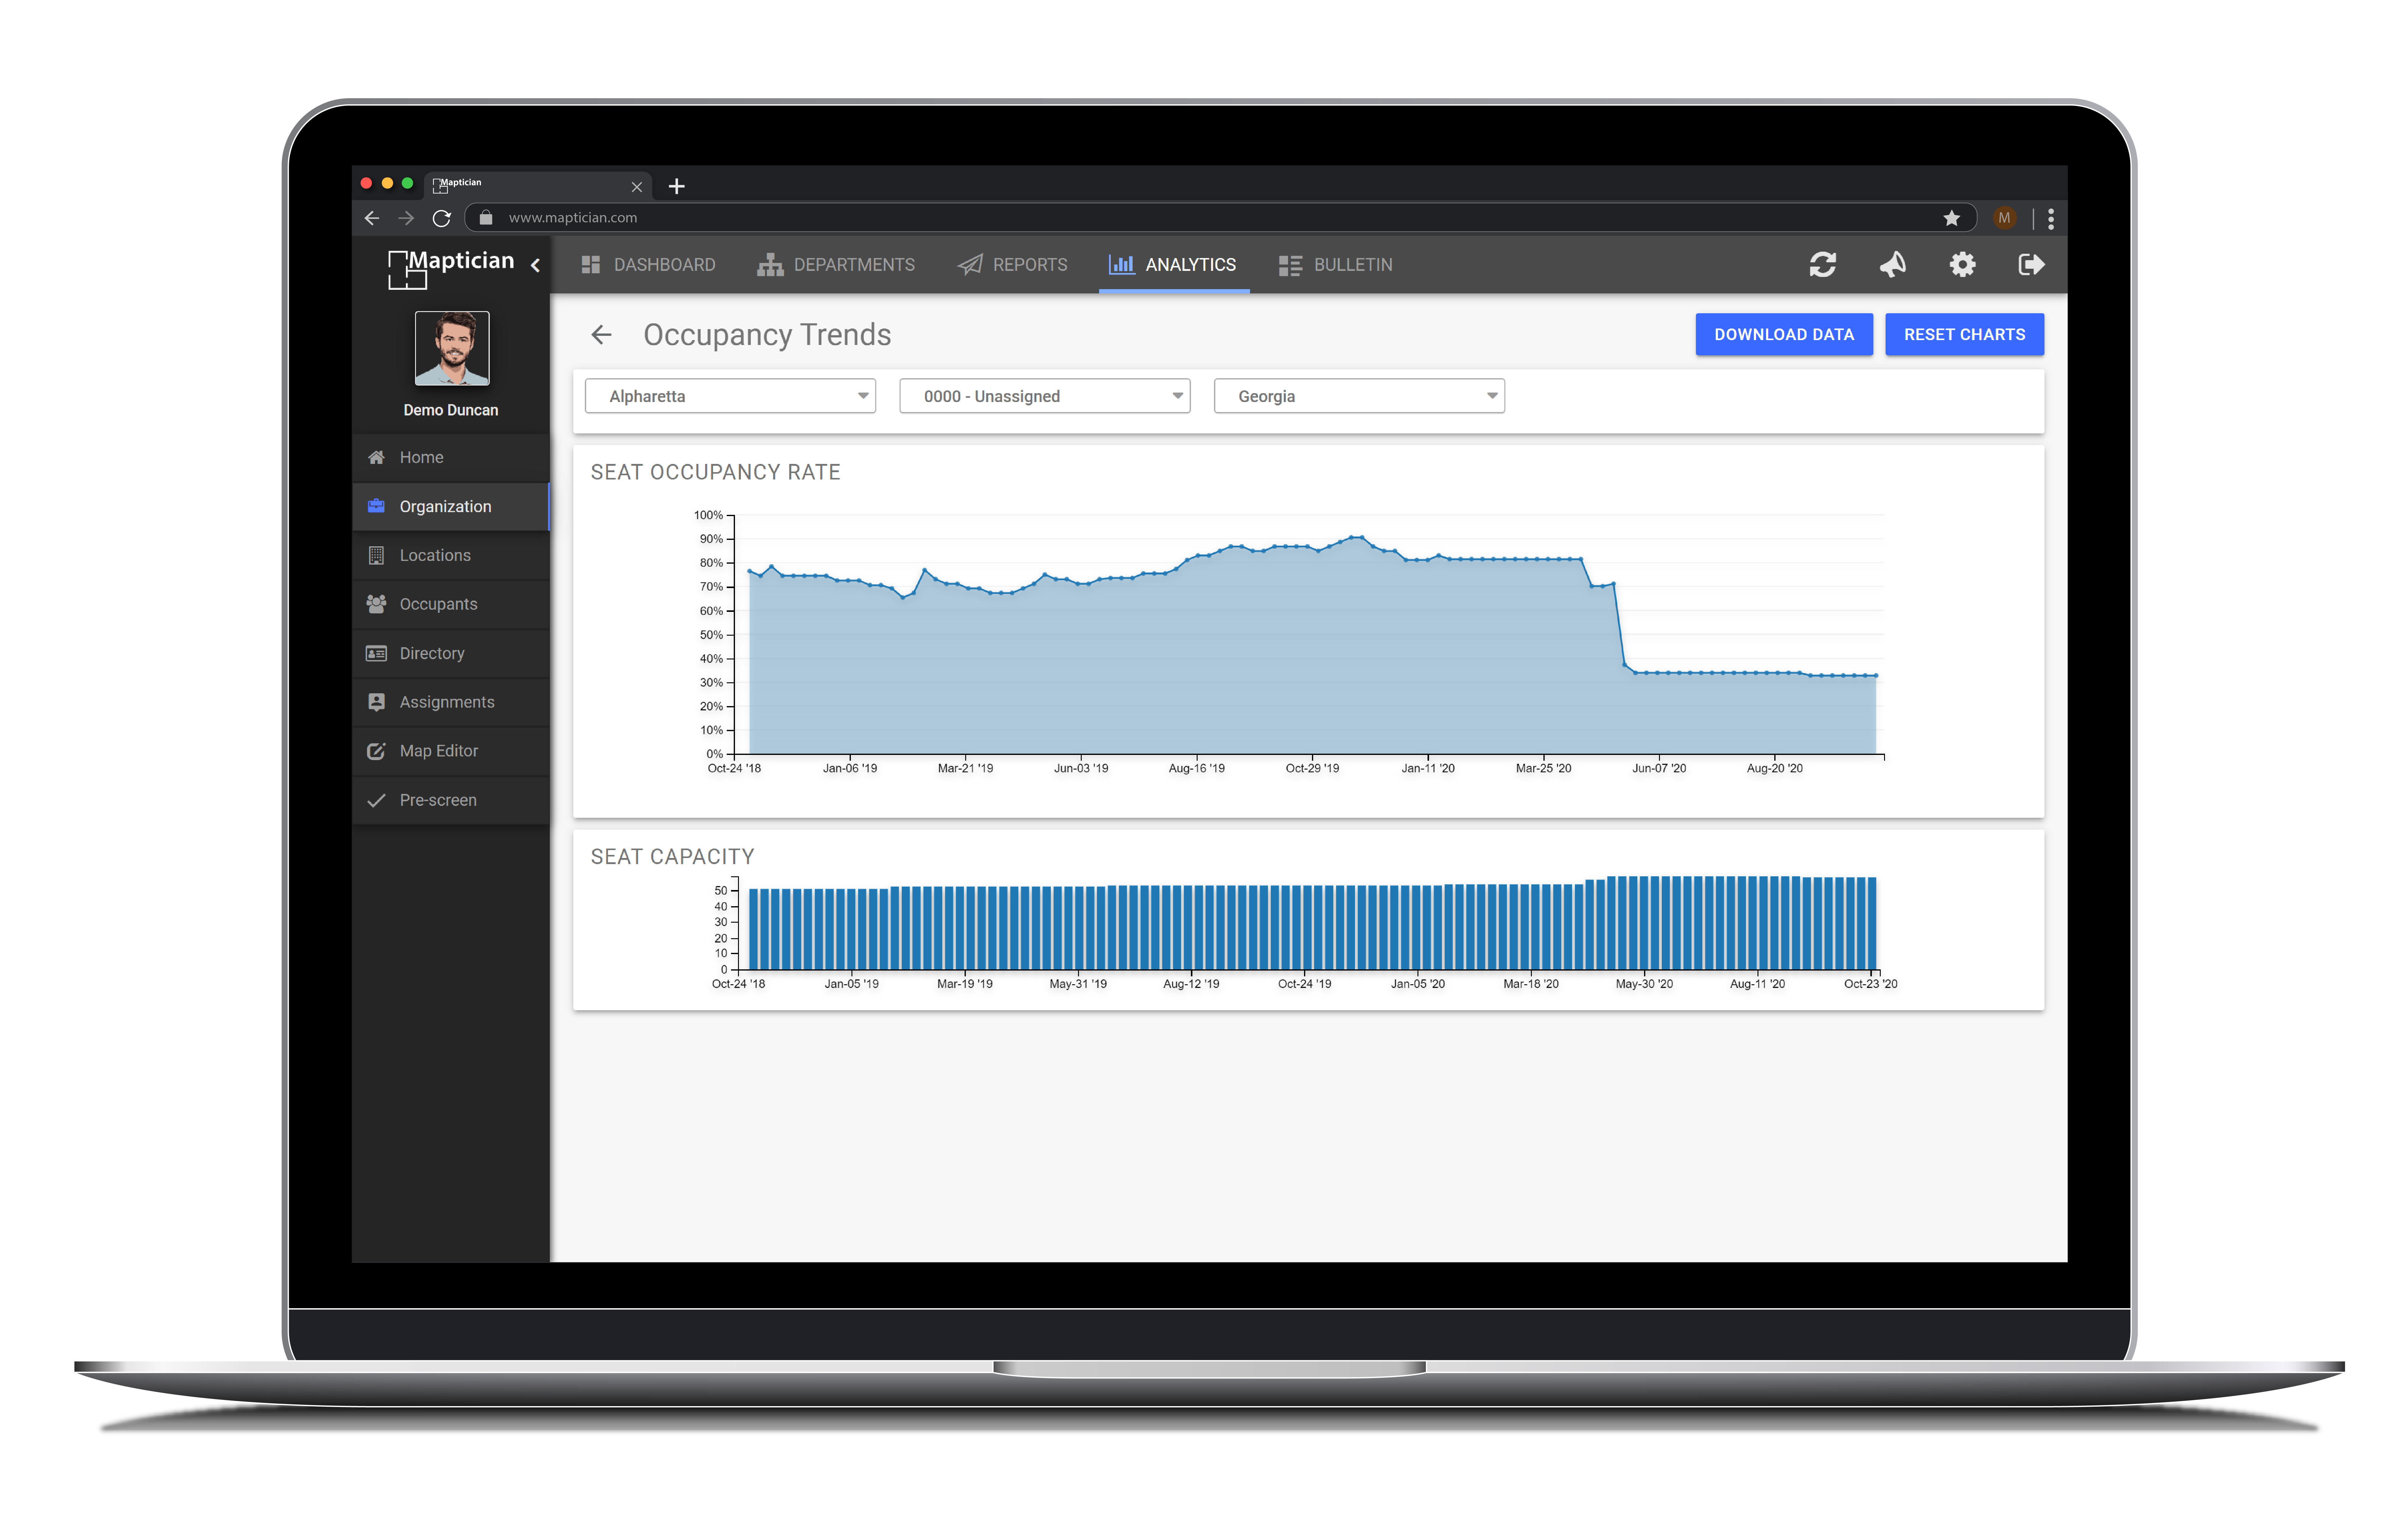Click the Occupancy Trends page title
Screen dimensions: 2408x1515
(x=767, y=335)
